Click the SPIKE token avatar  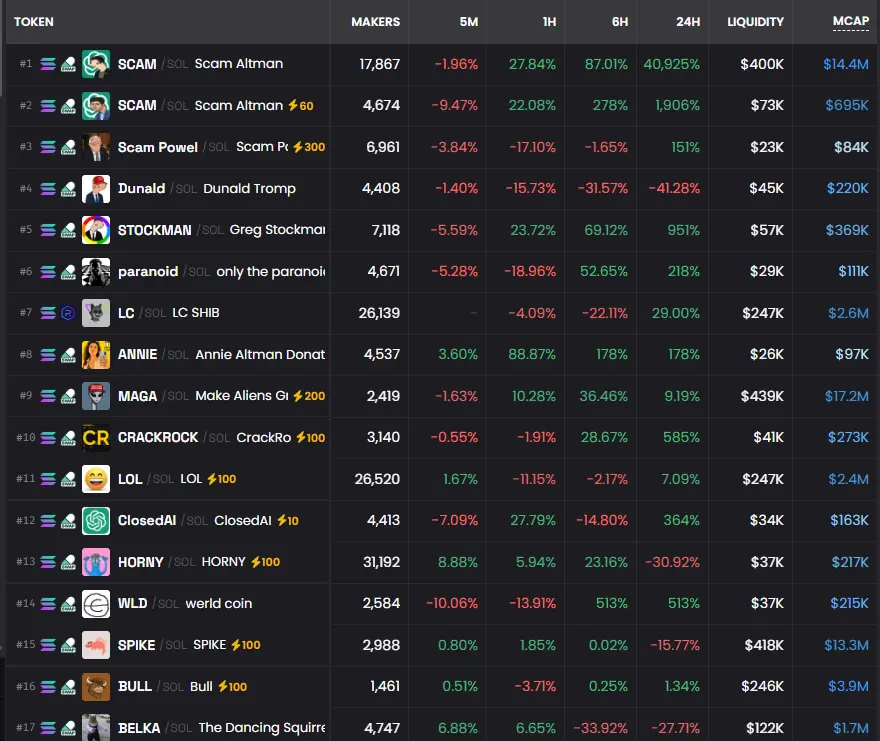tap(96, 645)
